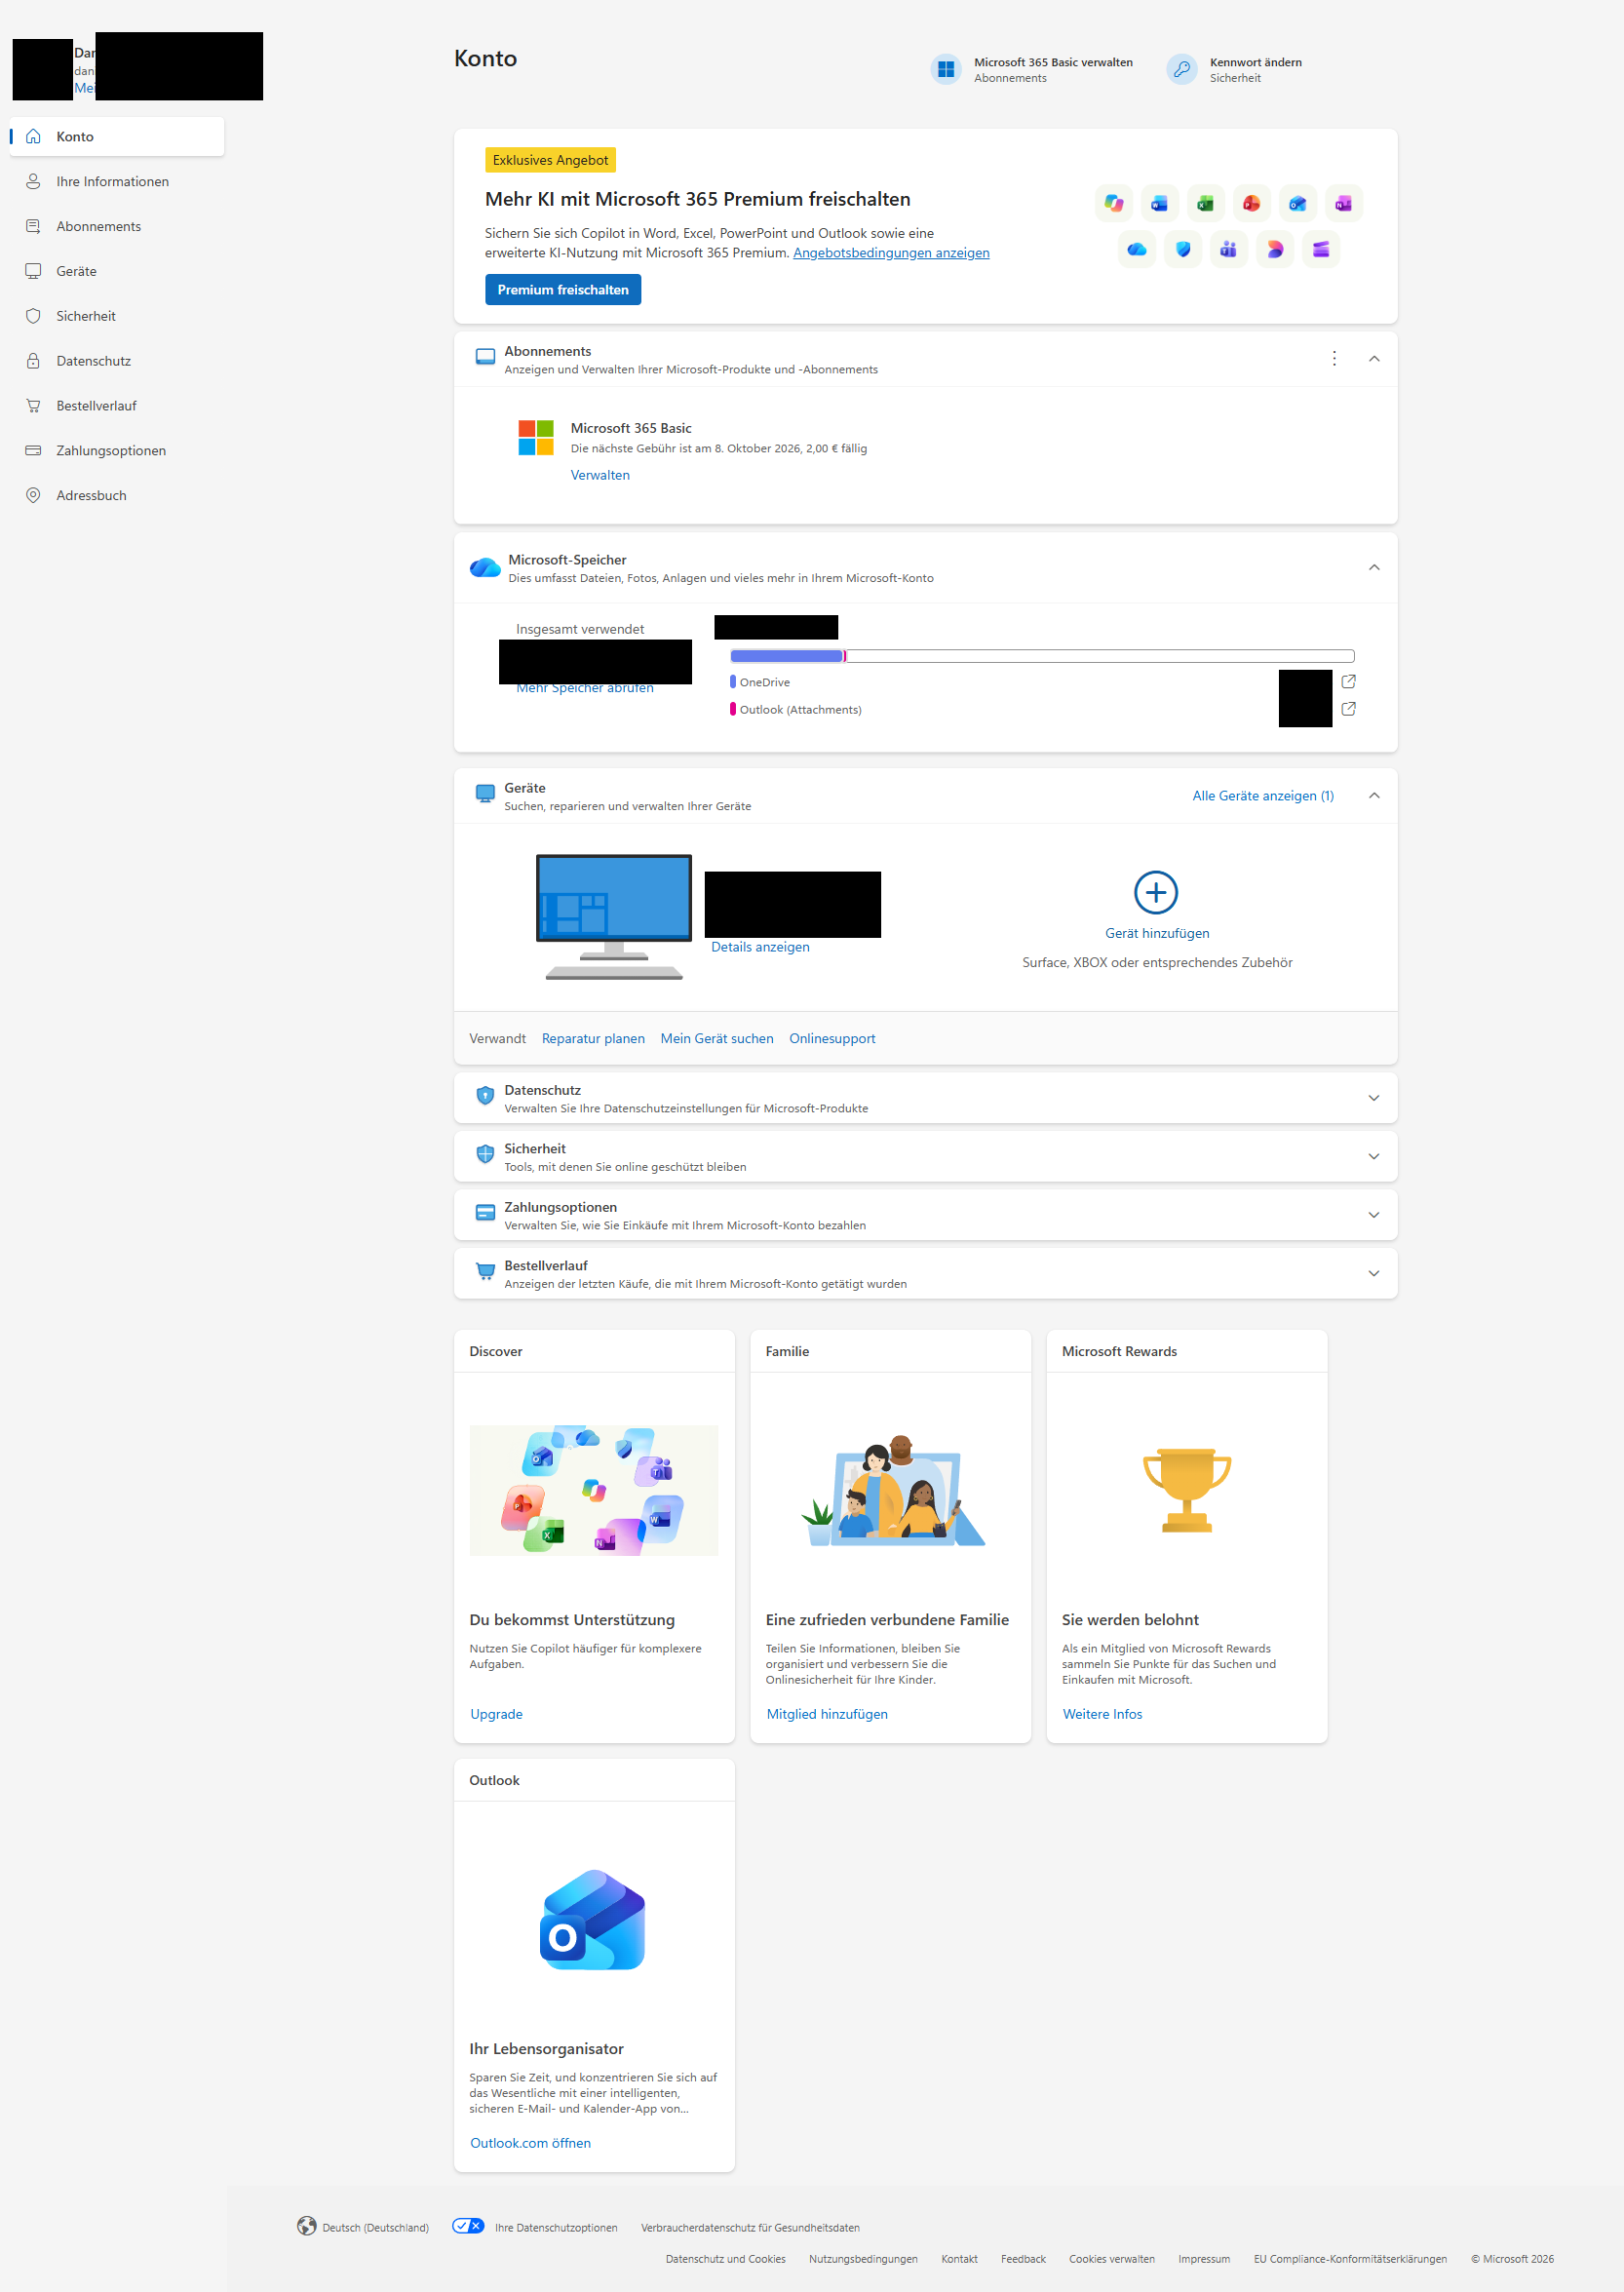Open Alle Geräte anzeigen (1)
Viewport: 1624px width, 2292px height.
coord(1263,796)
